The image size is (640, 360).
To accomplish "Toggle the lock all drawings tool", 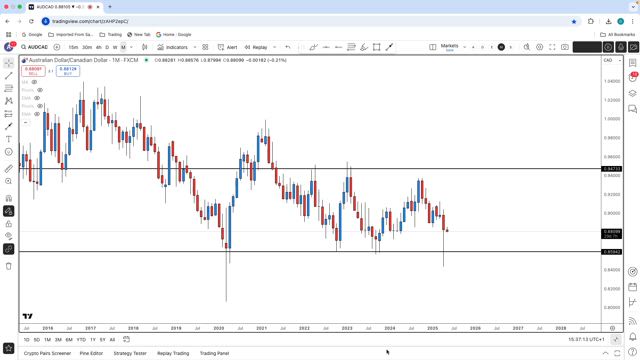I will click(x=9, y=224).
